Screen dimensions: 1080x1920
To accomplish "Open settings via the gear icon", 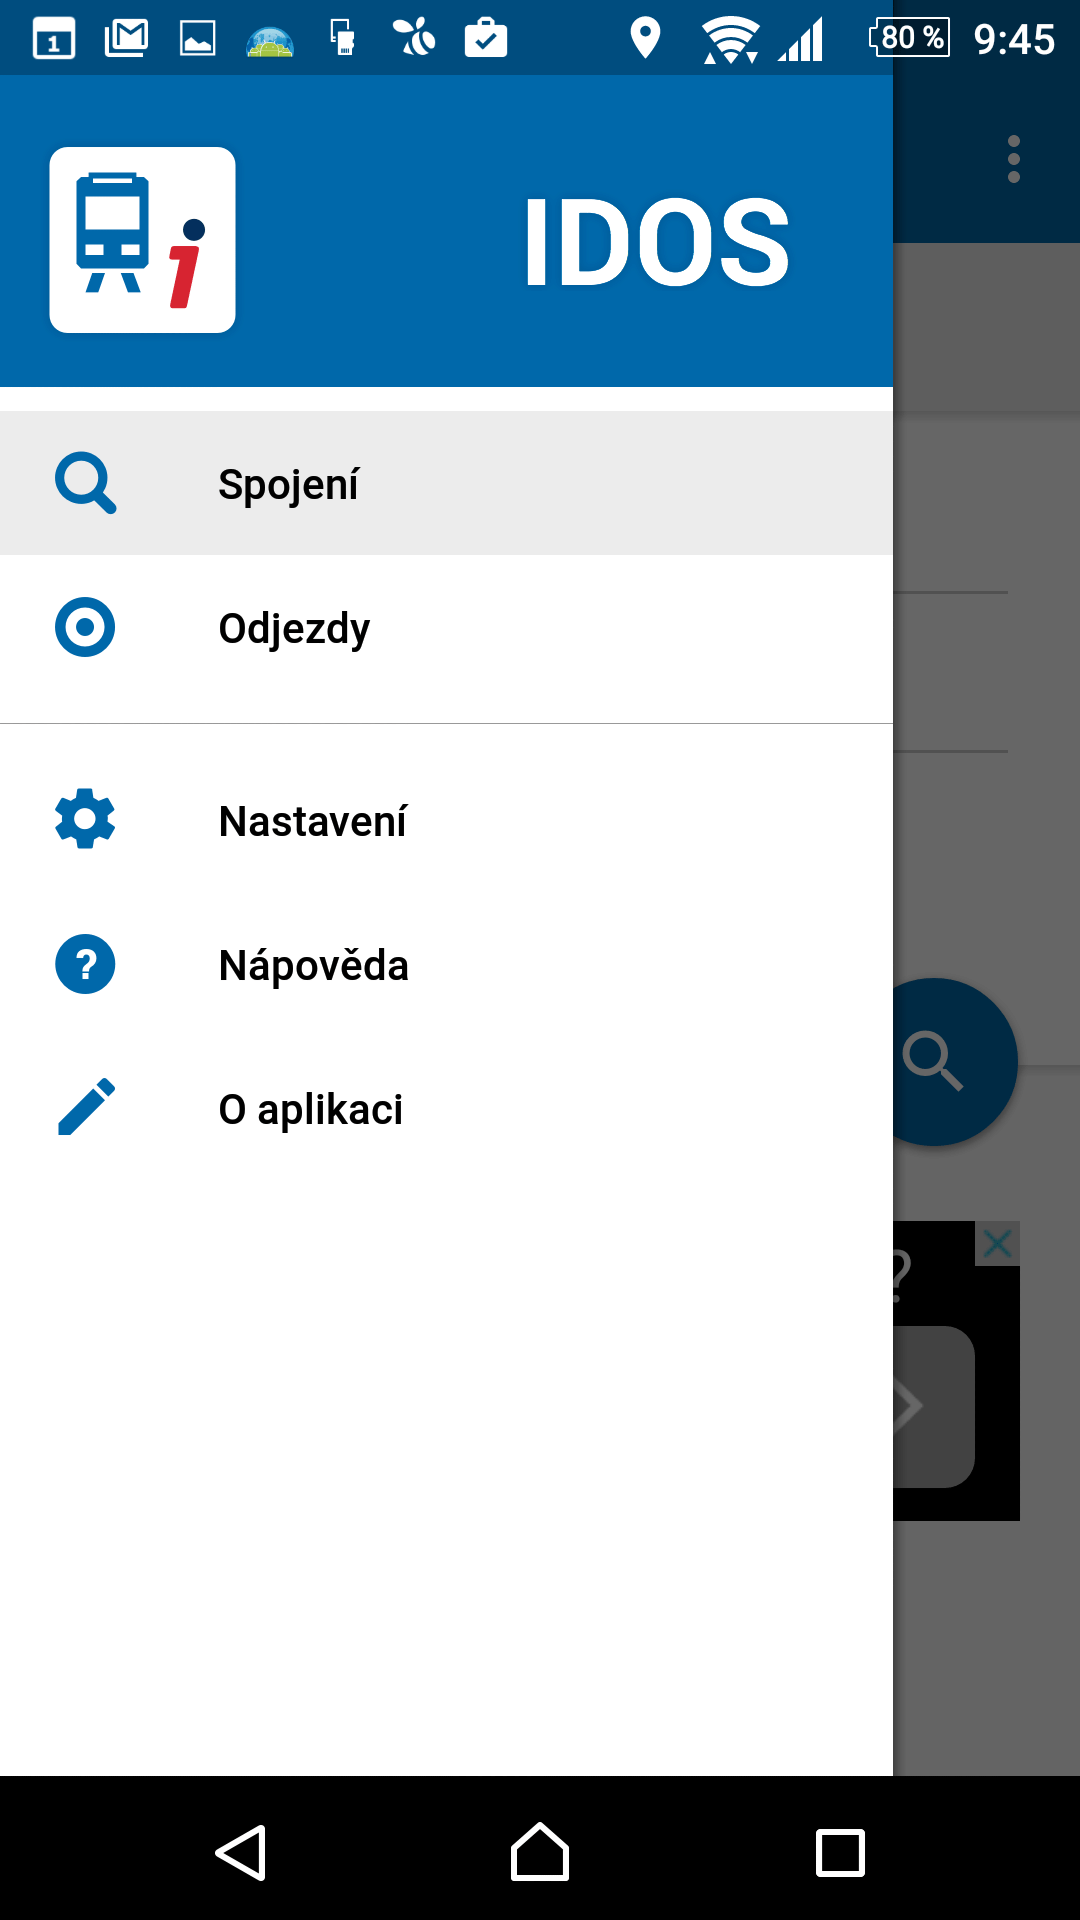I will 85,819.
